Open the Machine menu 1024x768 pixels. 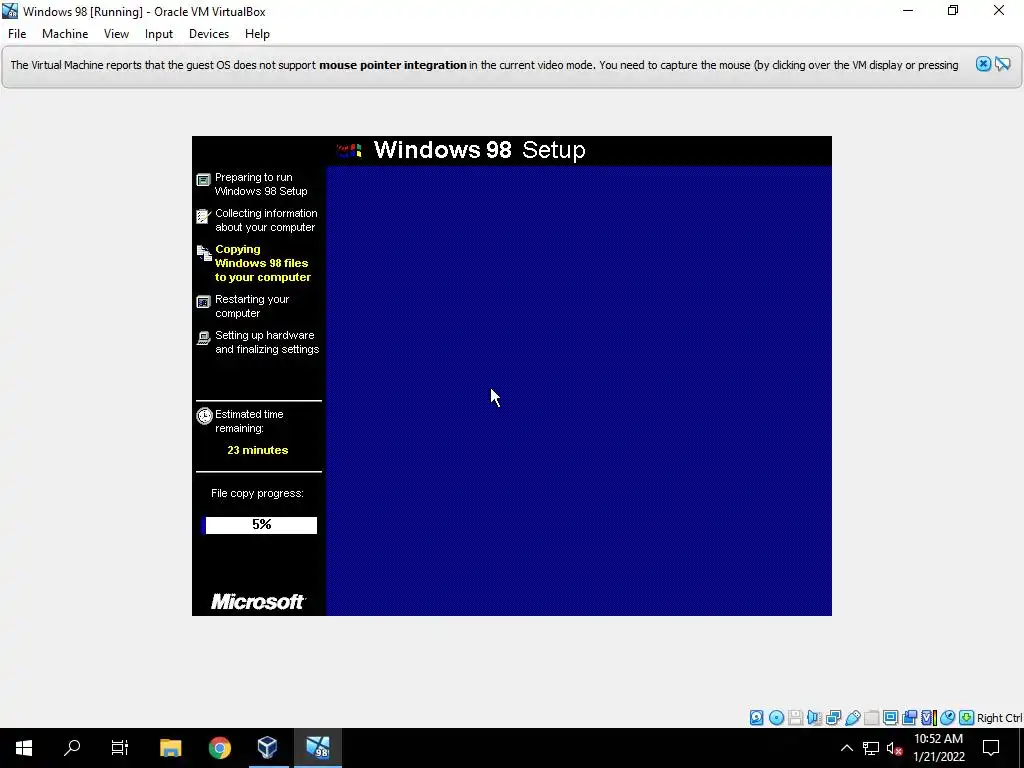(65, 34)
